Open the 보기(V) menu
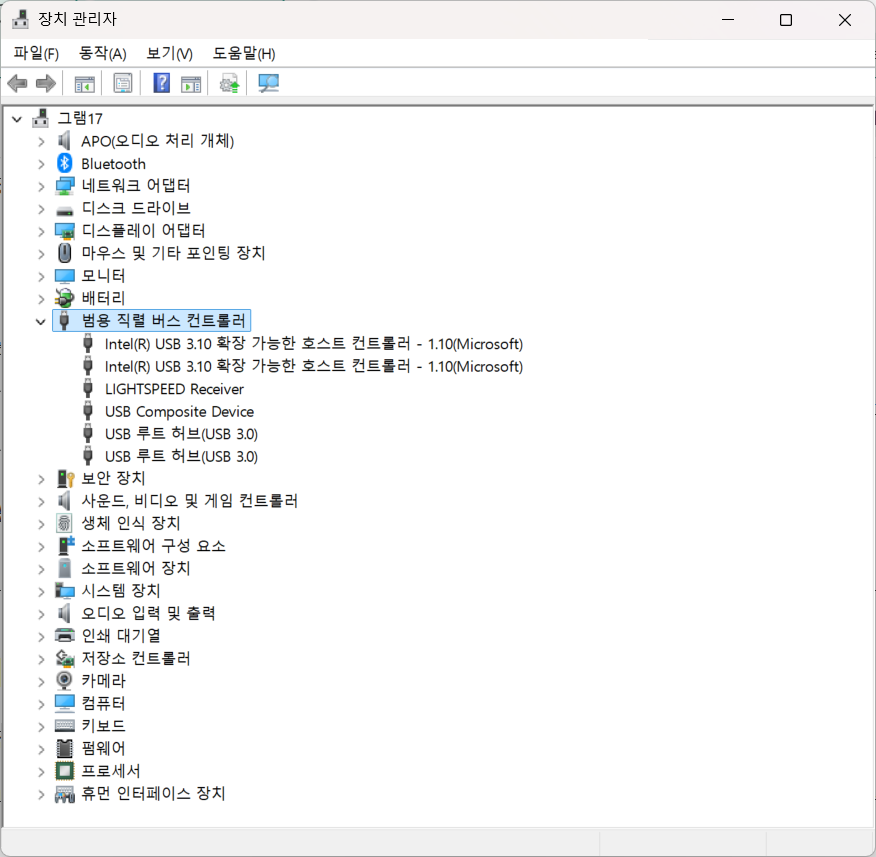This screenshot has height=857, width=876. [x=169, y=54]
